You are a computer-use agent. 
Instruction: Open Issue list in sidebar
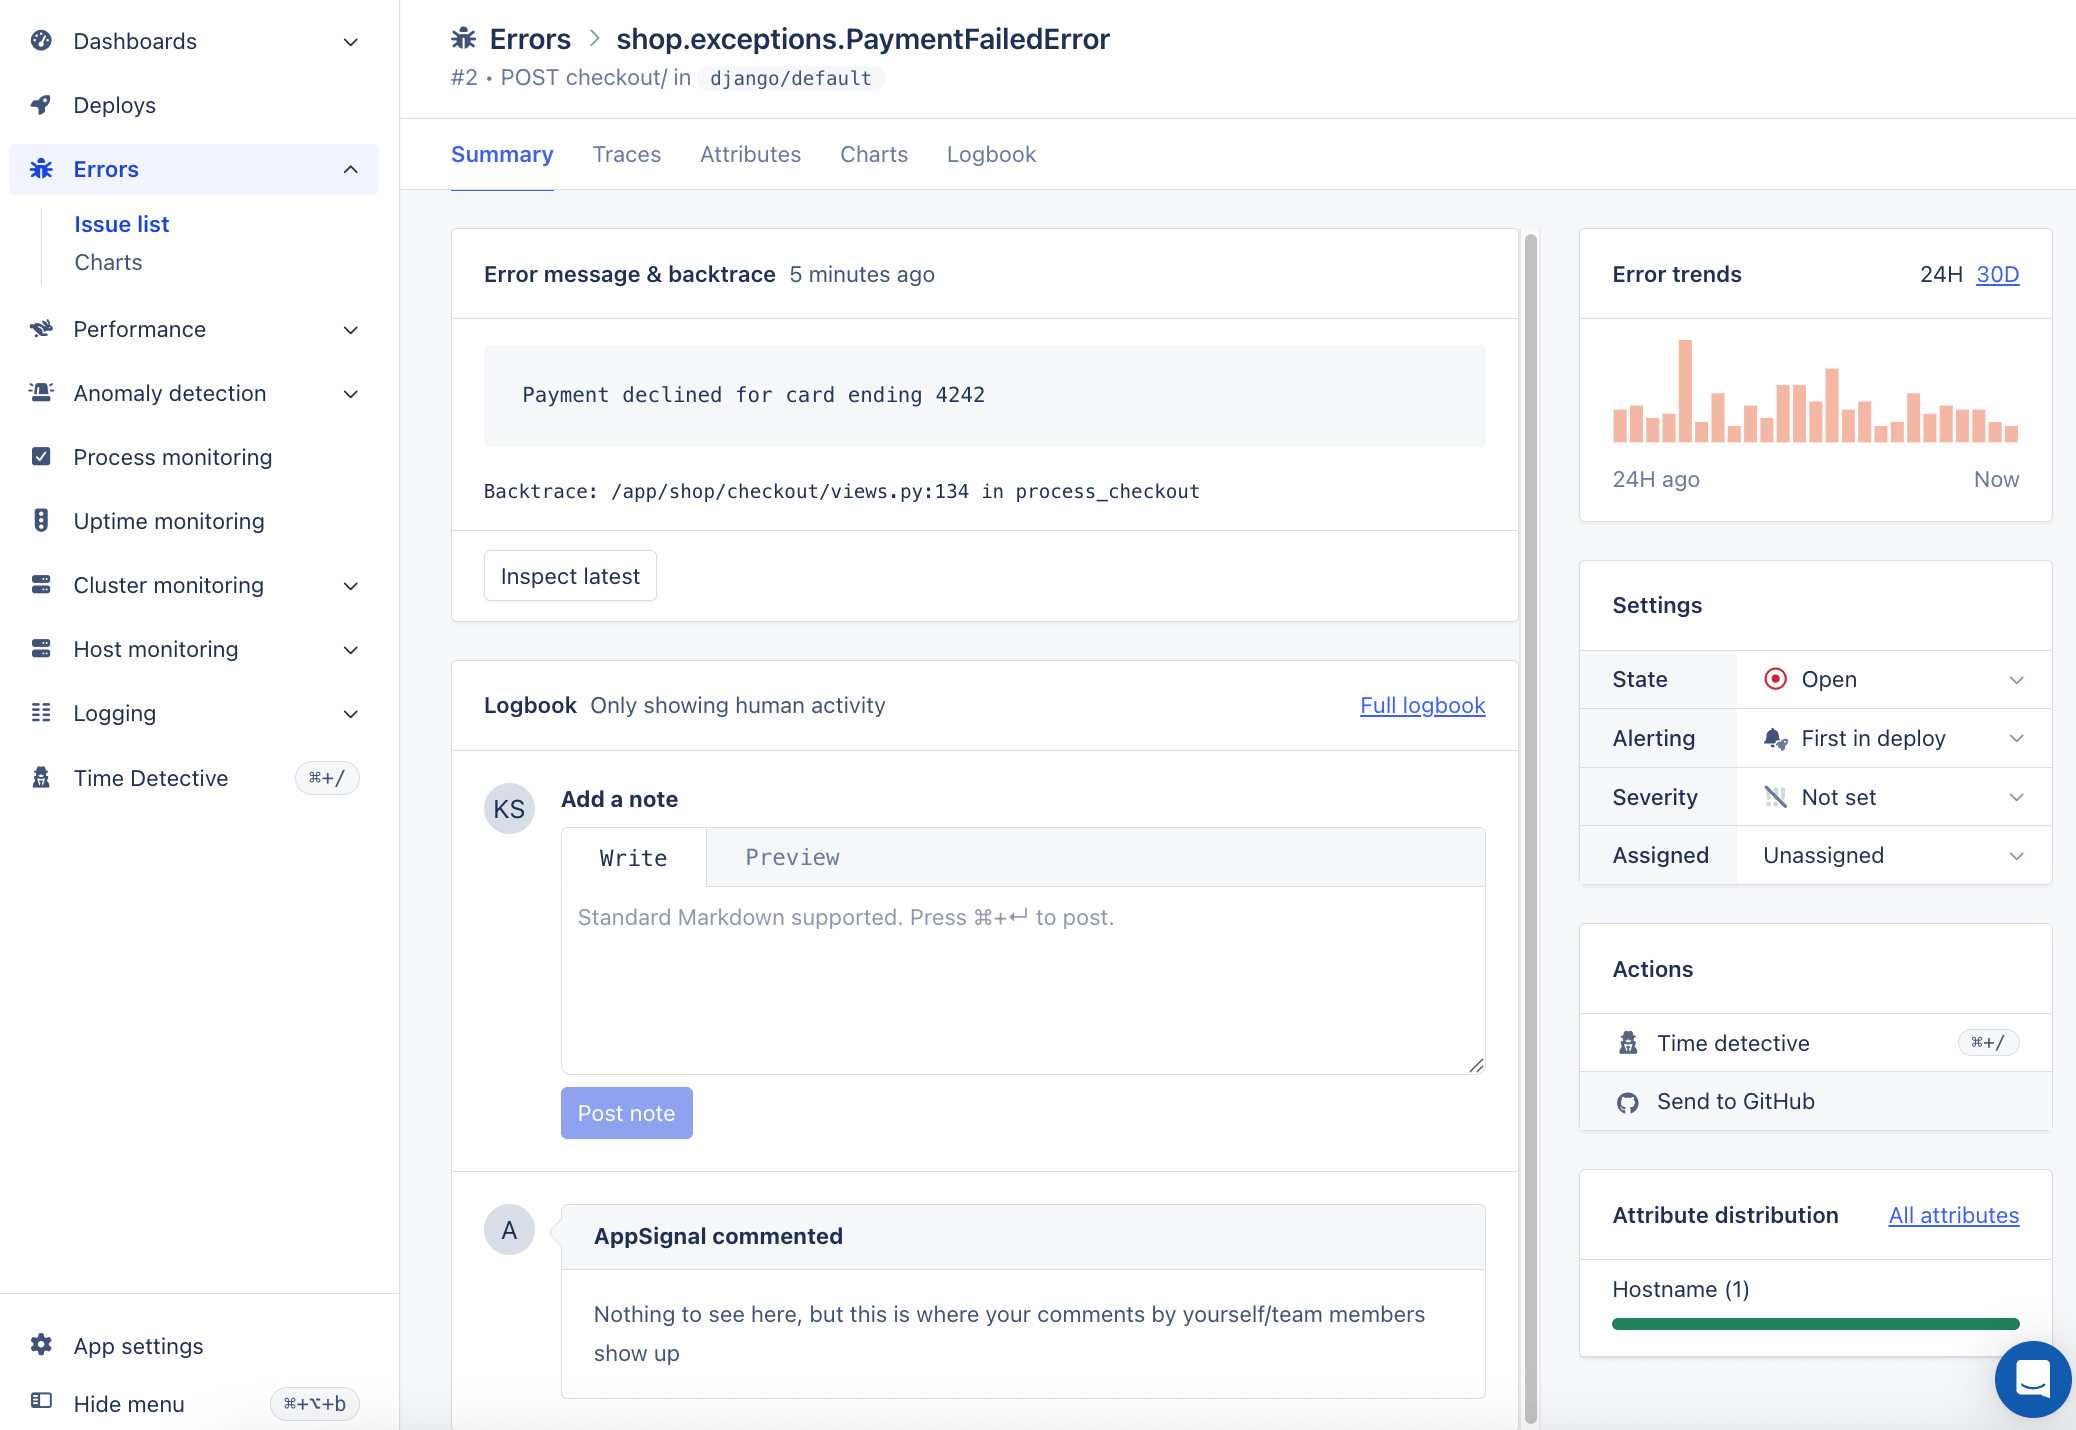pos(122,224)
